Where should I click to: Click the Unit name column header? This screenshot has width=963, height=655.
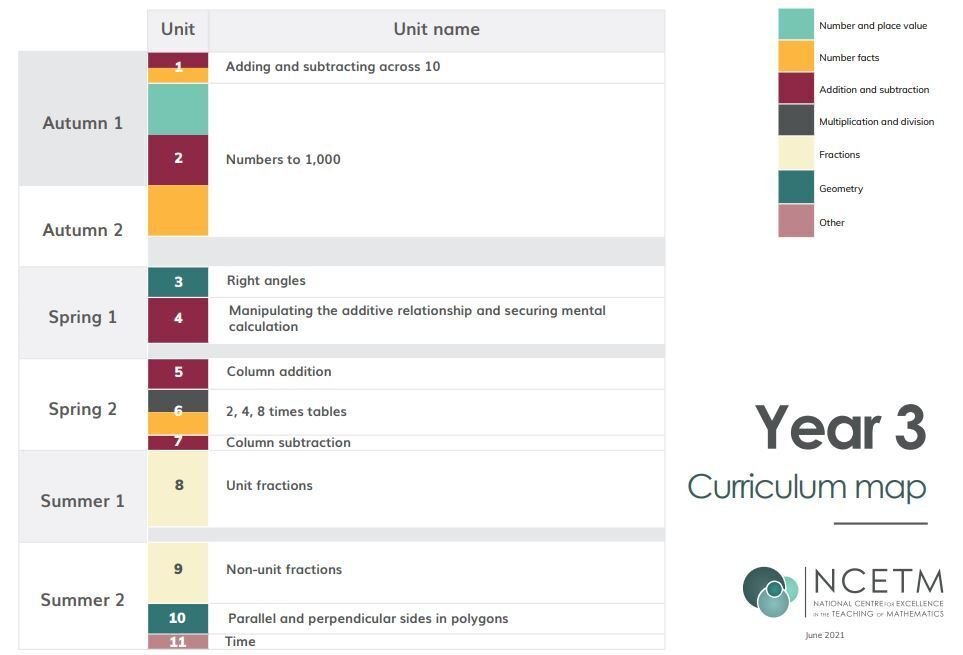[437, 29]
